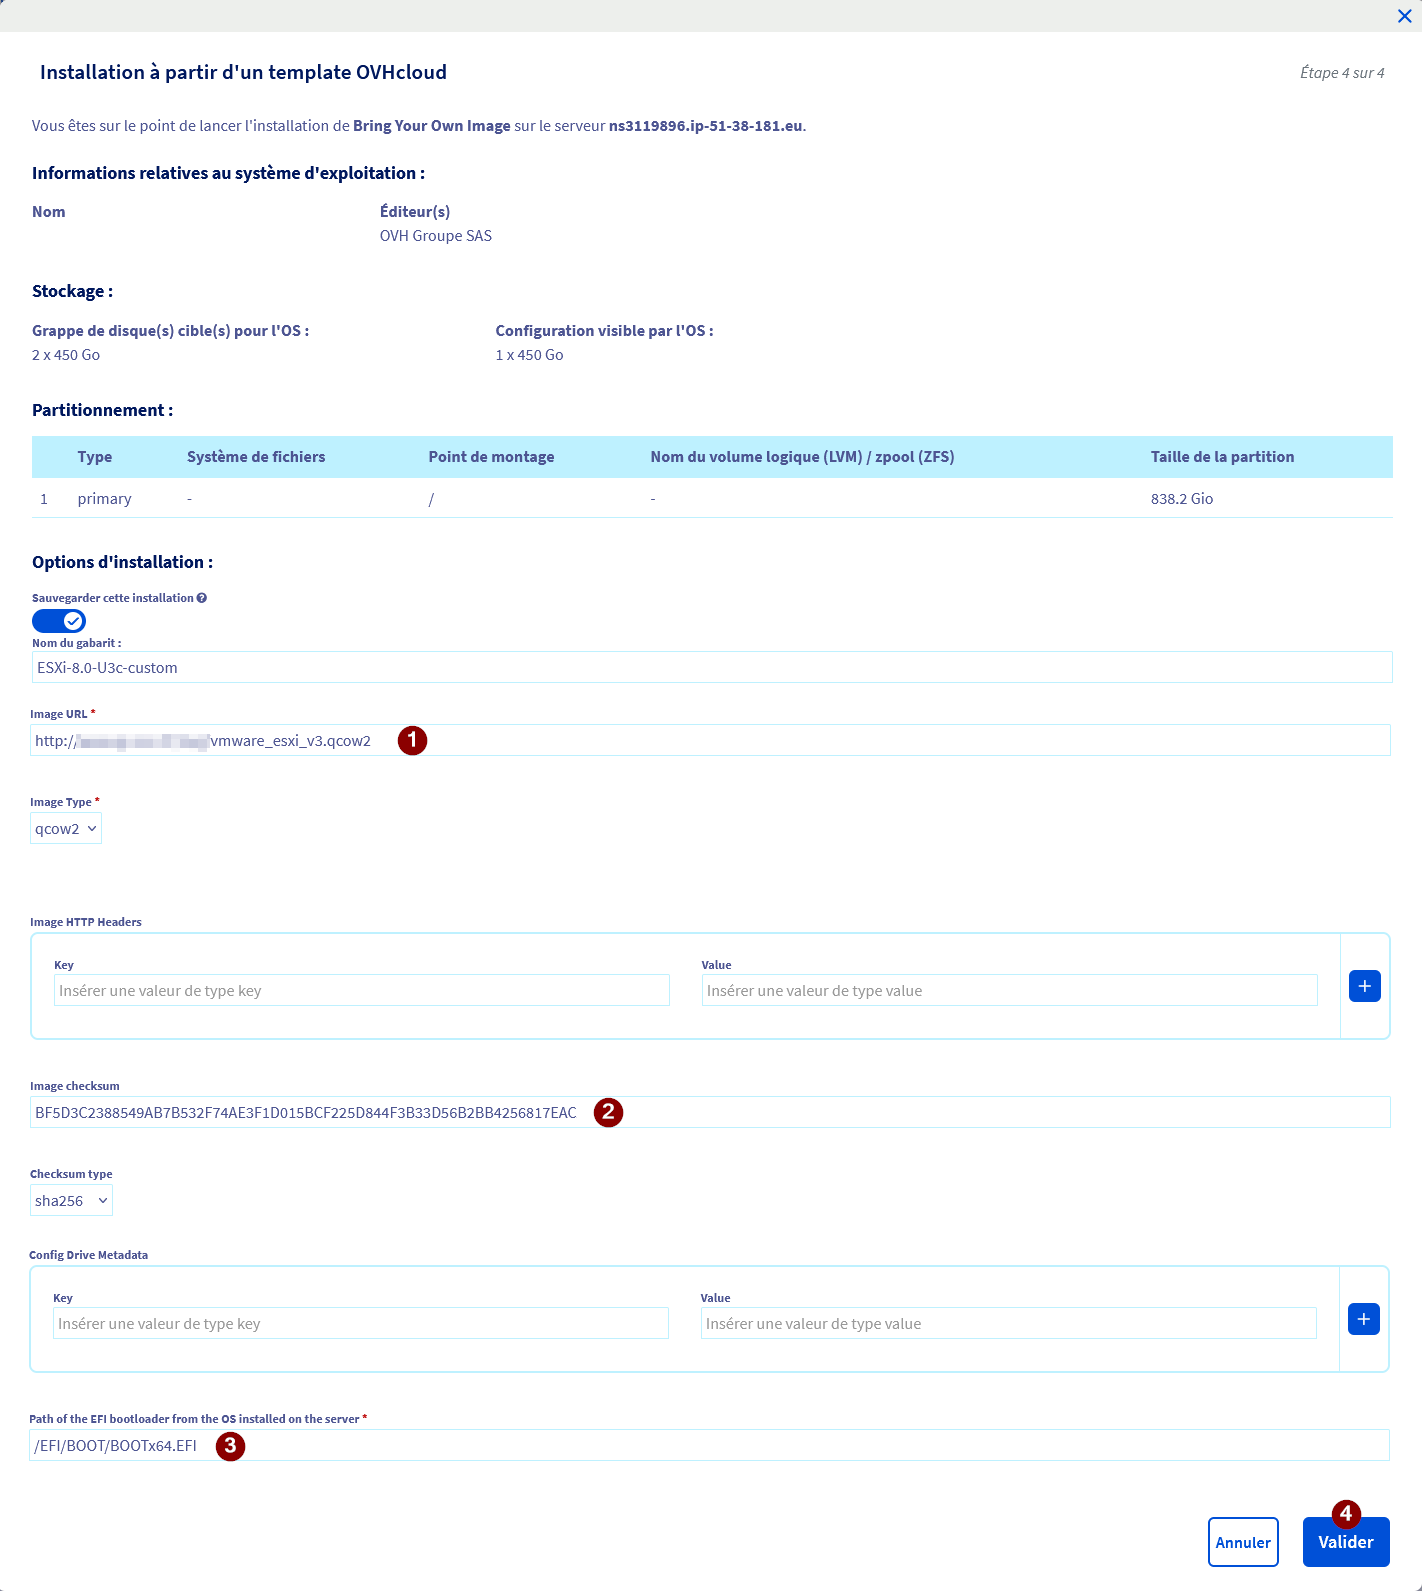Close the installation dialog with the X icon

[1404, 16]
